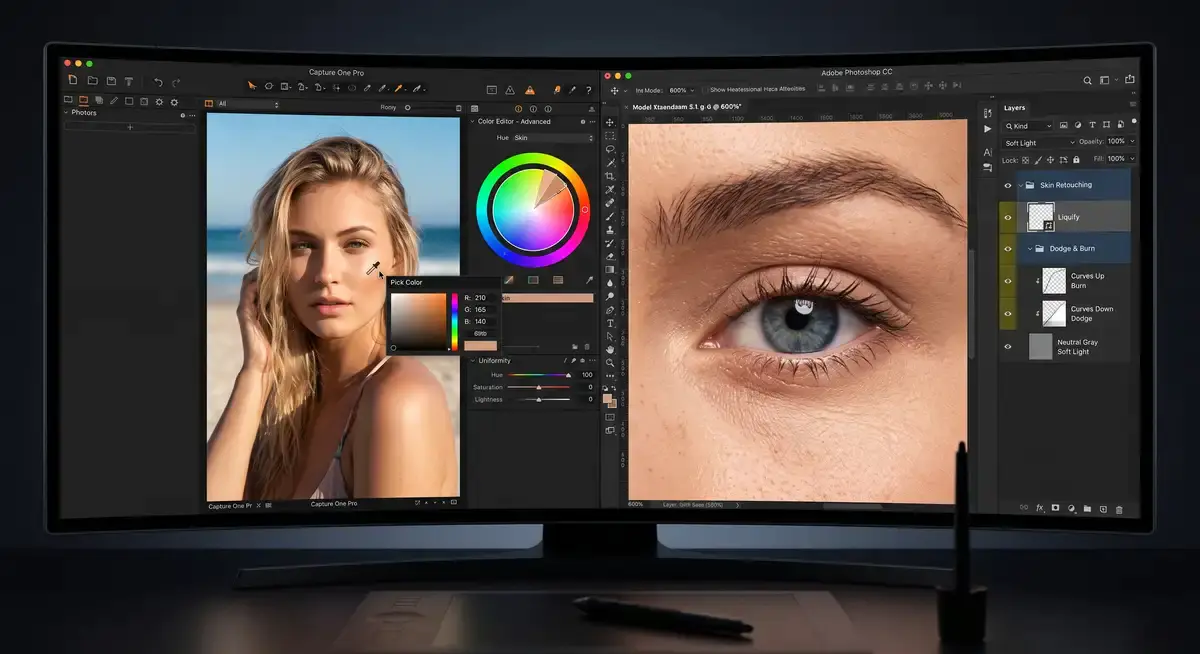1200x654 pixels.
Task: Select the first Capture One Pr bottom tab
Action: pos(230,506)
